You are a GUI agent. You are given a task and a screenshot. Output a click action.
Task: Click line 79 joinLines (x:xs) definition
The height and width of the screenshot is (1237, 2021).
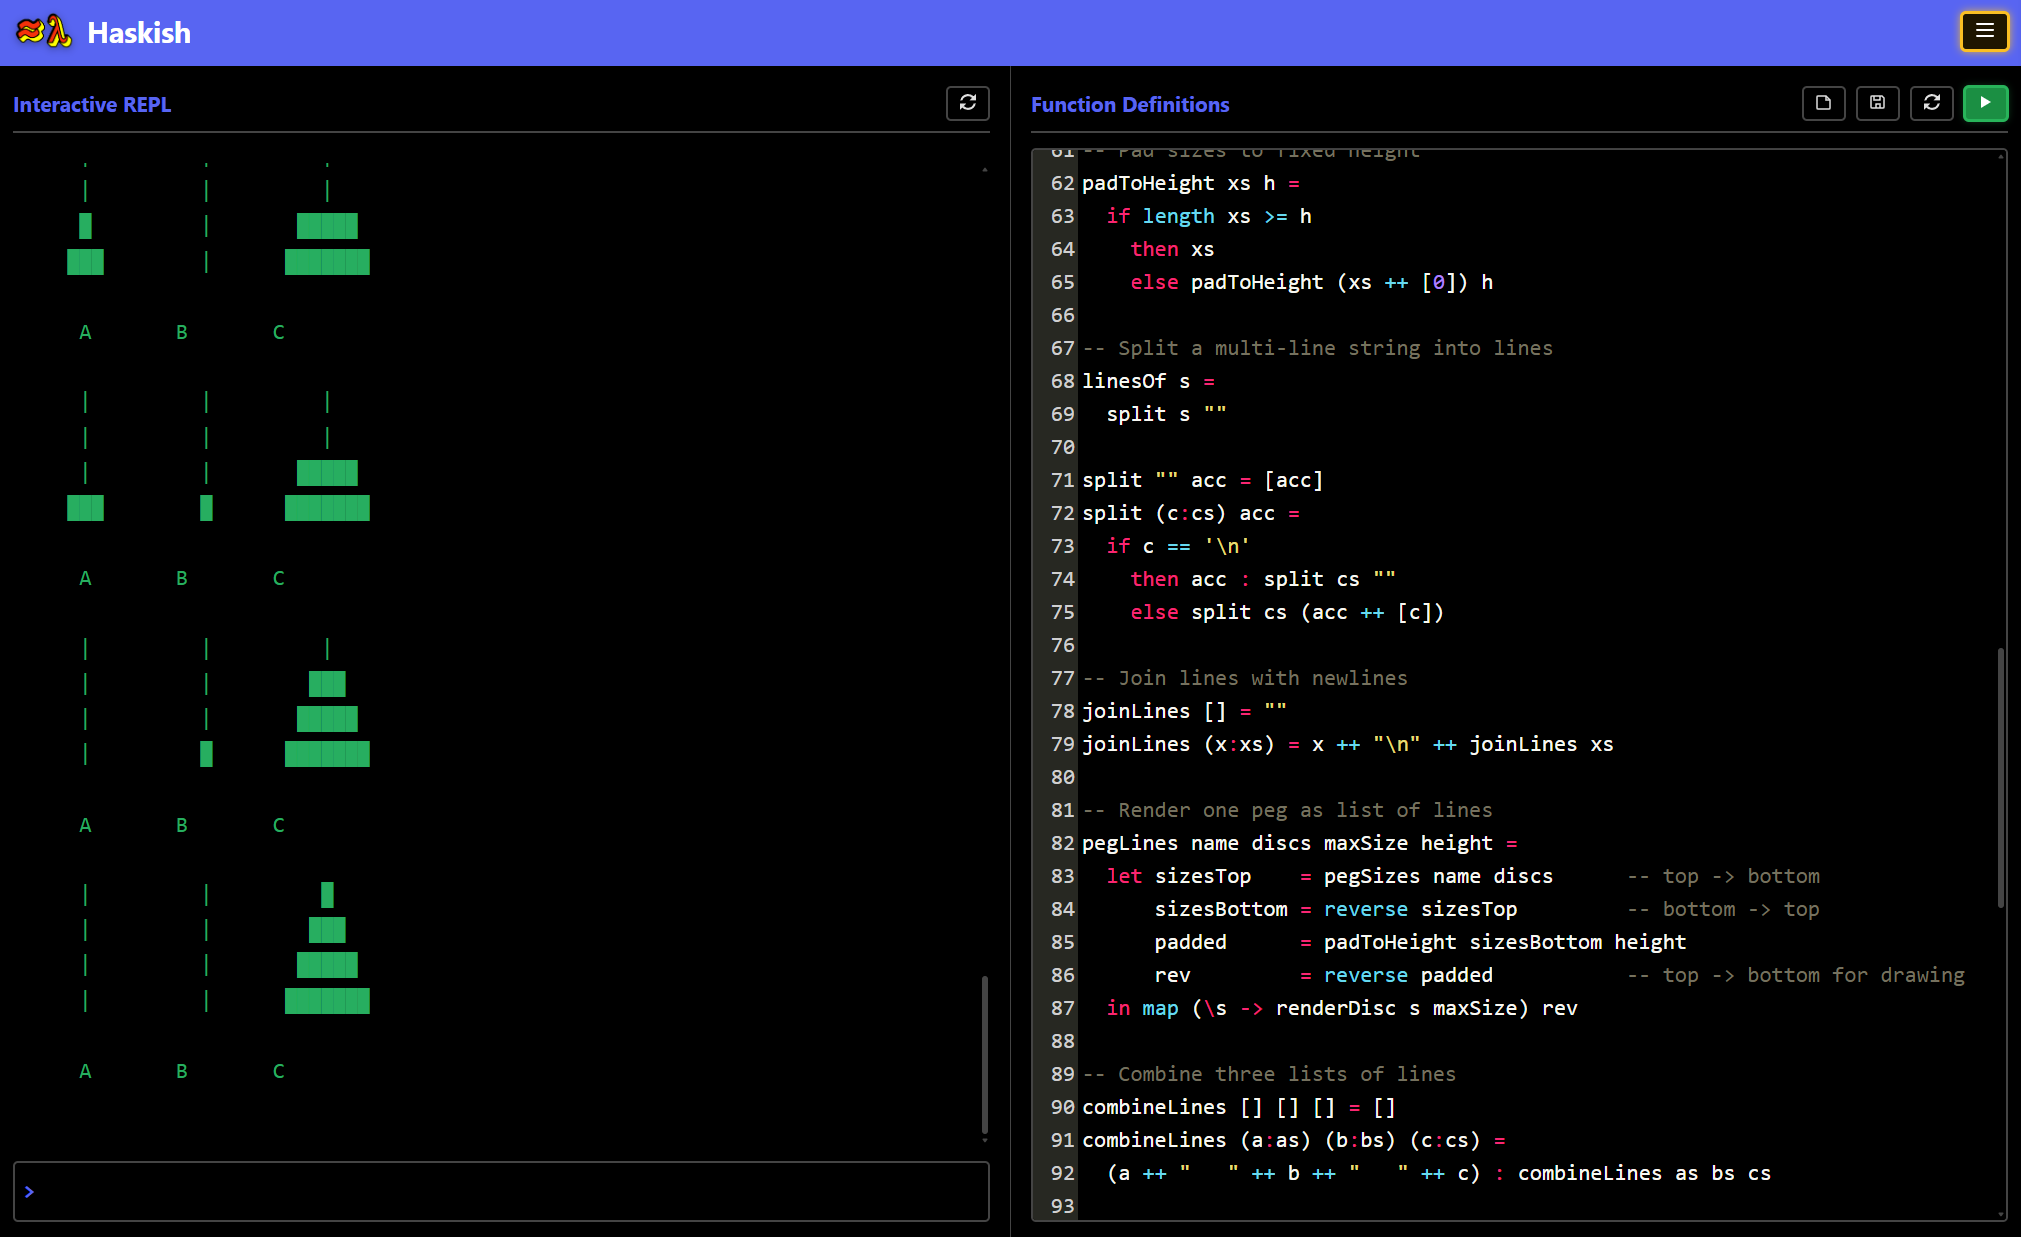1348,744
